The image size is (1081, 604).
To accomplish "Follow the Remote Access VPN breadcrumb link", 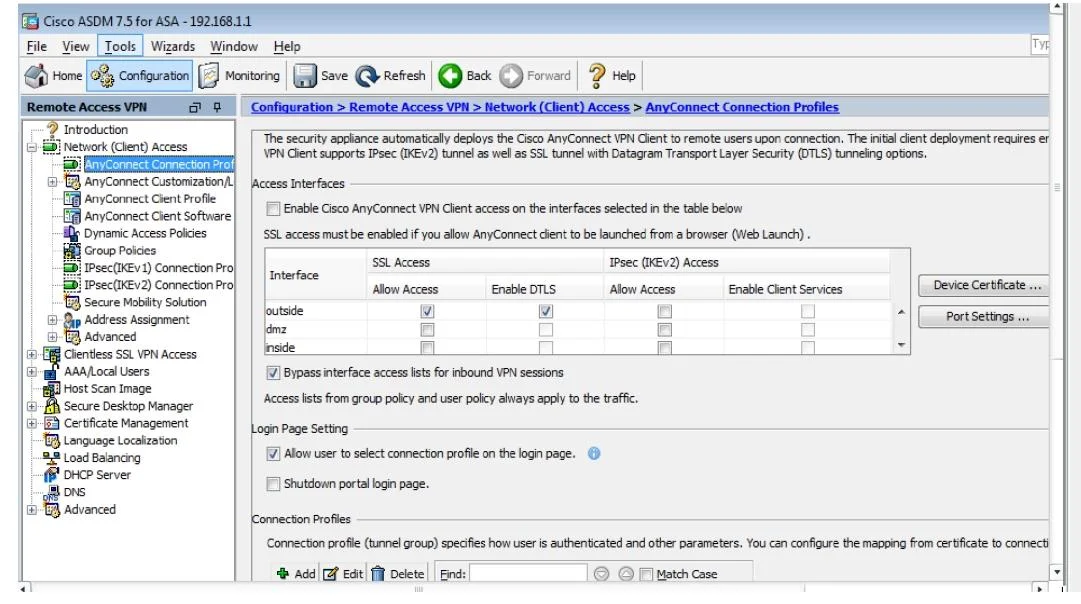I will (409, 107).
